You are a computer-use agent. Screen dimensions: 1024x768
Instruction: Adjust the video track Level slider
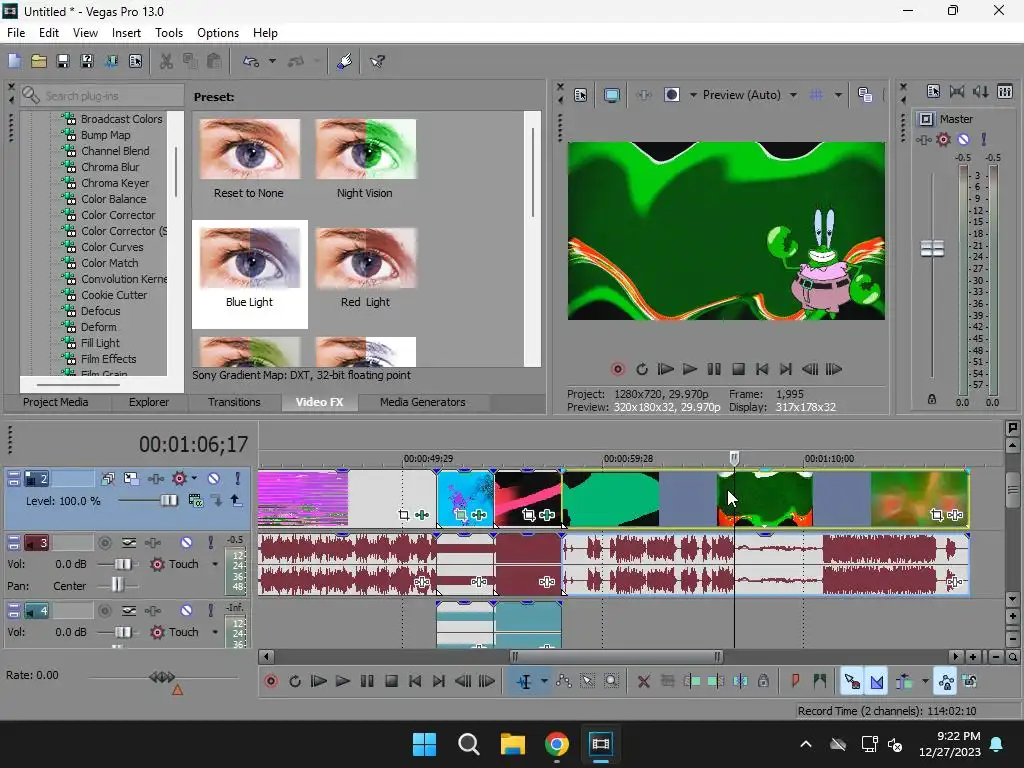point(168,500)
